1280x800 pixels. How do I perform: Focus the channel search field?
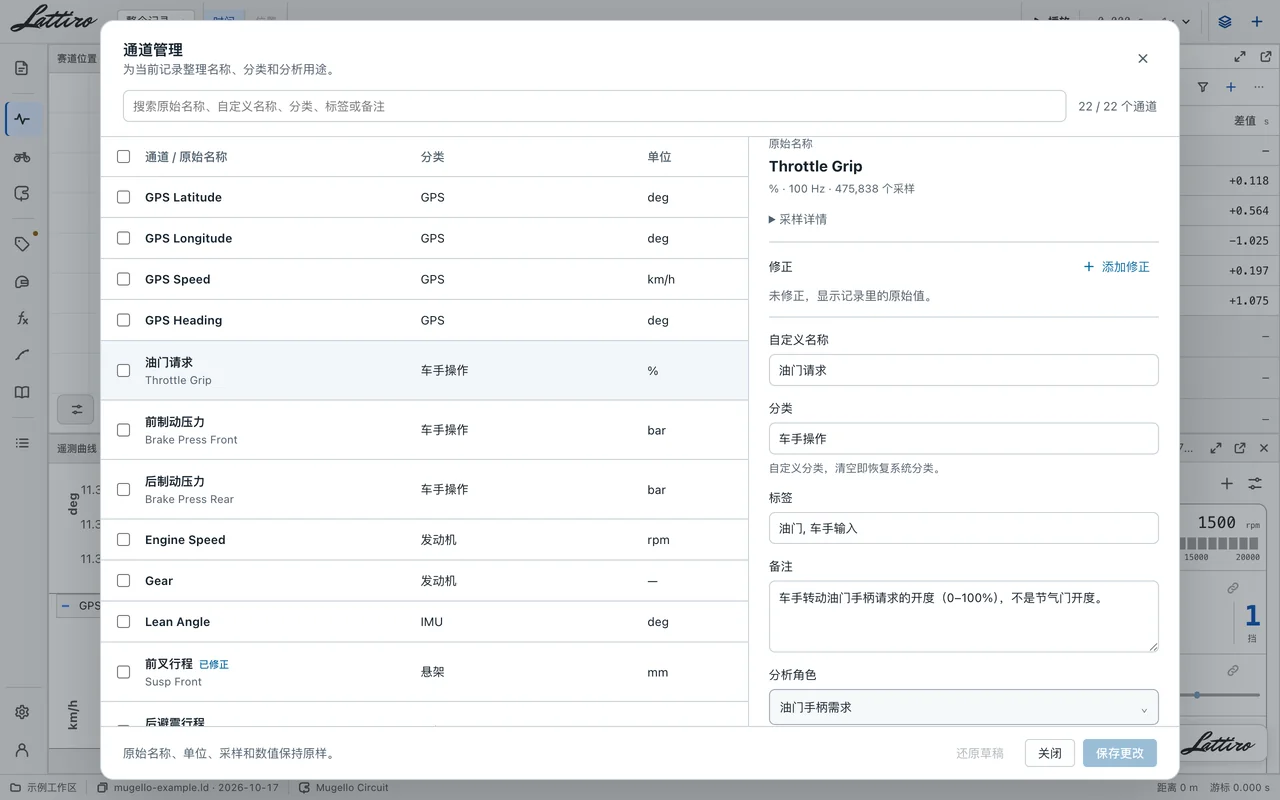click(594, 106)
